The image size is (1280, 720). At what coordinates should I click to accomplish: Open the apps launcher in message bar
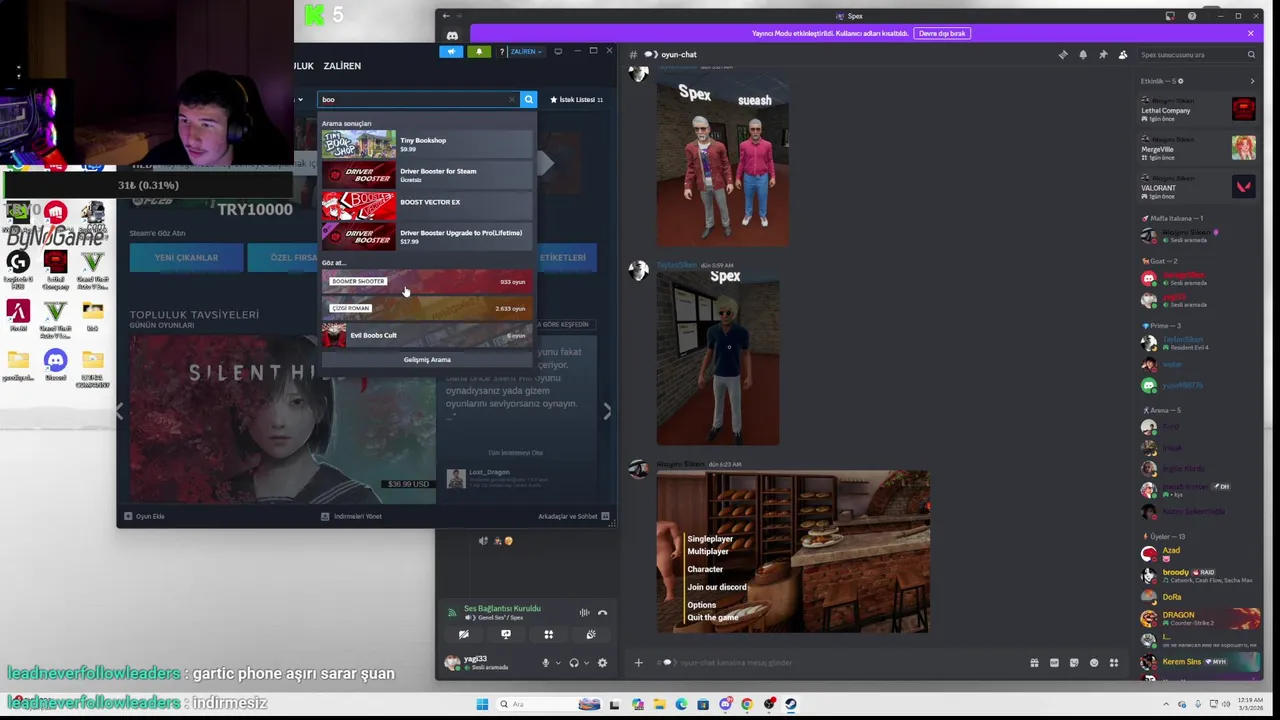pyautogui.click(x=1114, y=662)
